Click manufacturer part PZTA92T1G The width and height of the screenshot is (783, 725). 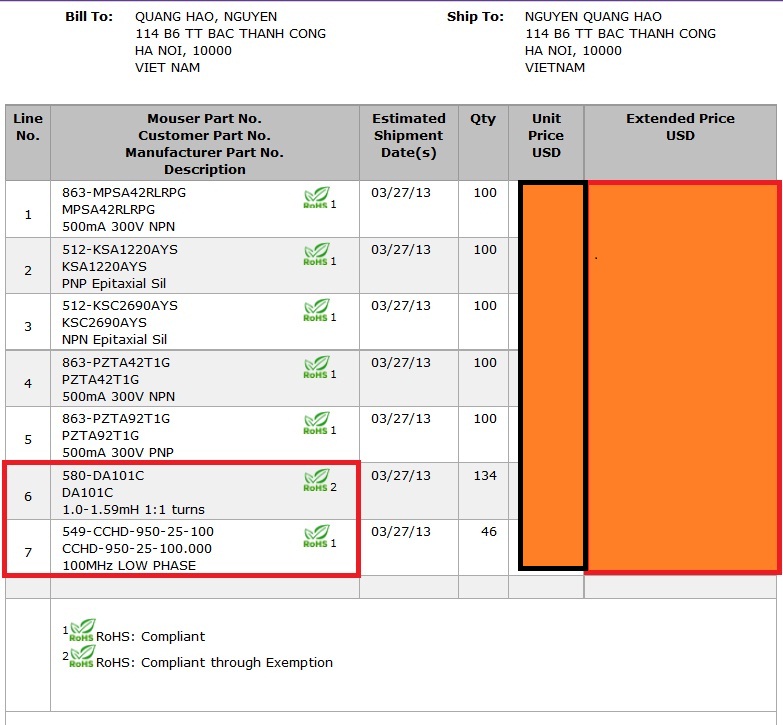click(100, 435)
